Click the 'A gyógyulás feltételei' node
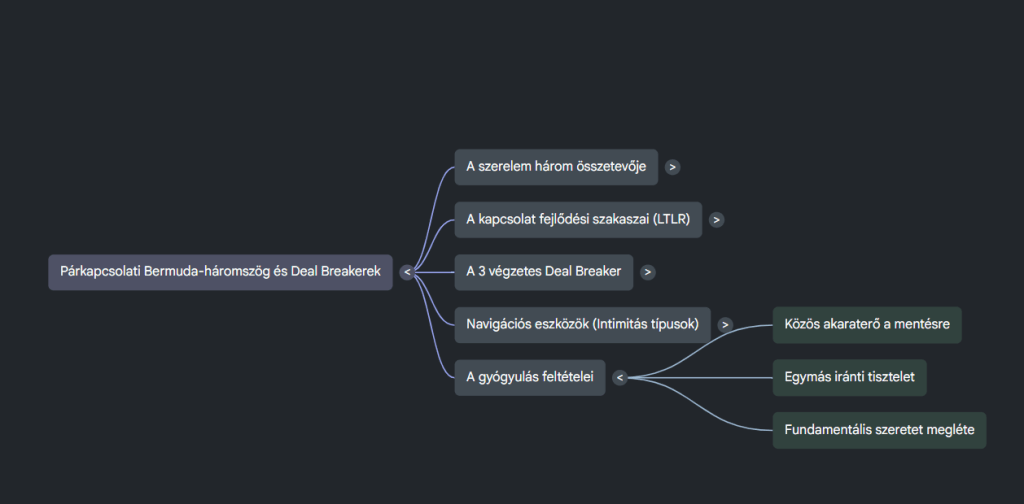Viewport: 1024px width, 504px height. [529, 377]
